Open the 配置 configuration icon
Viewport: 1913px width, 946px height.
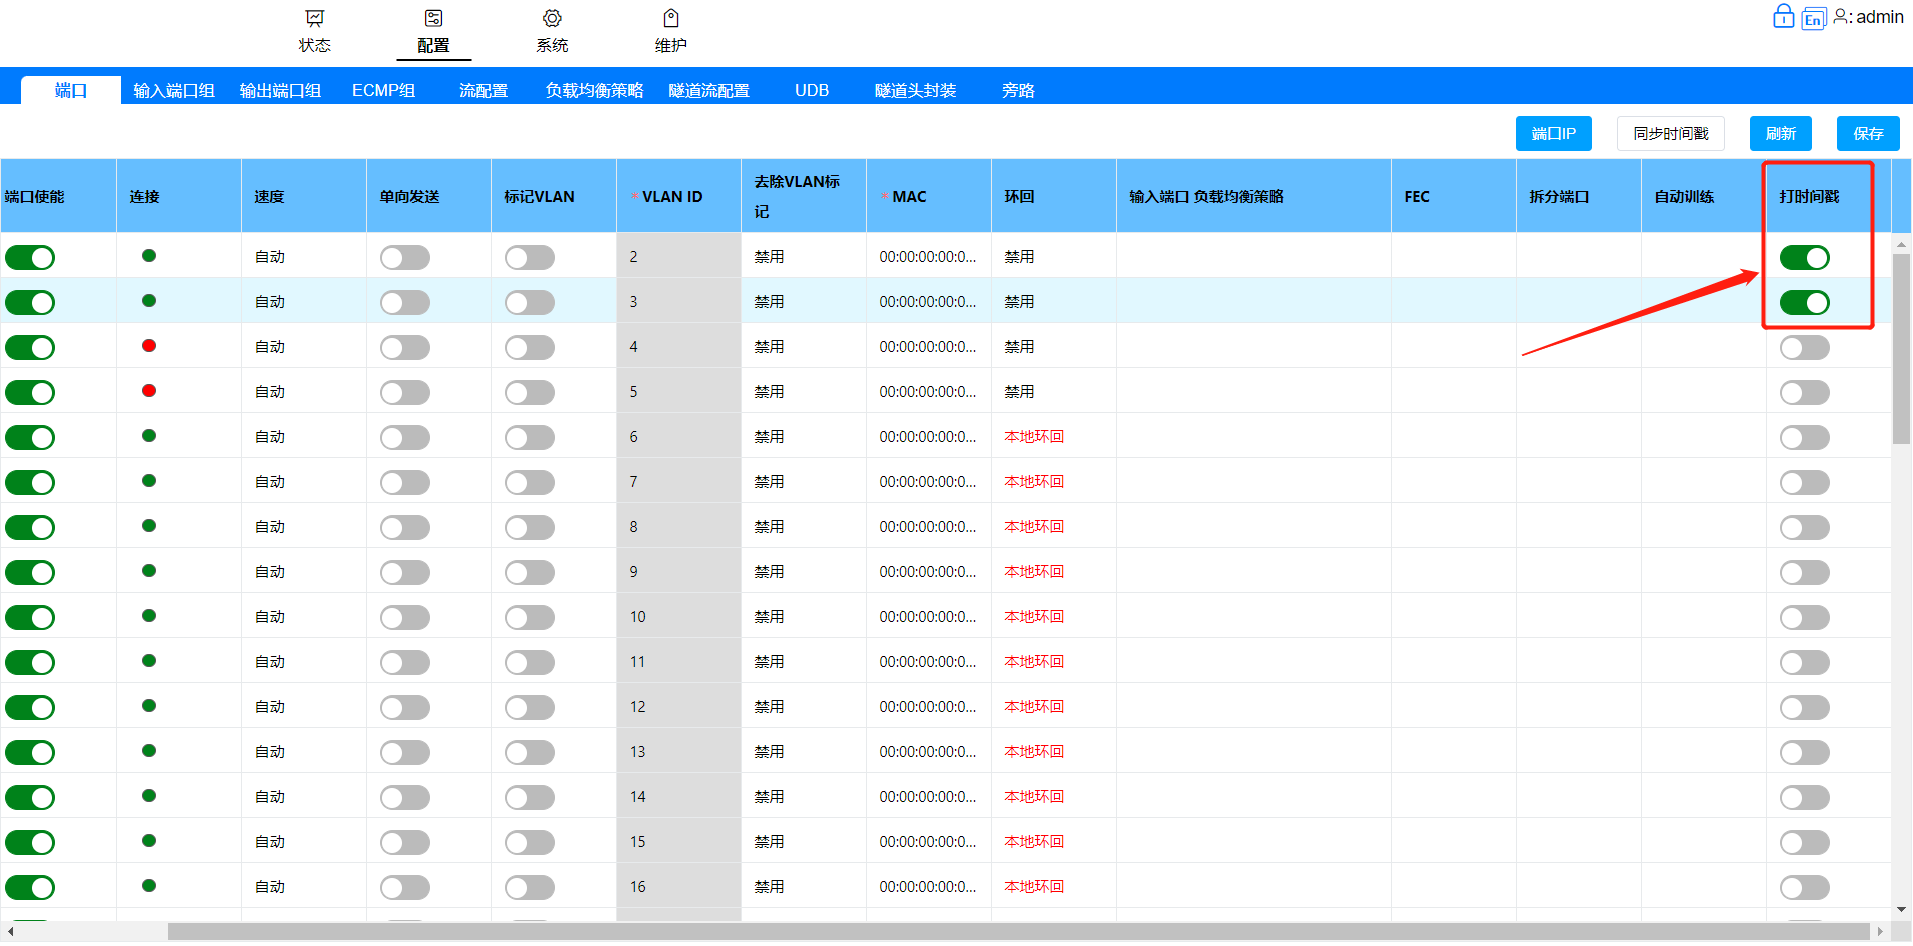(433, 18)
